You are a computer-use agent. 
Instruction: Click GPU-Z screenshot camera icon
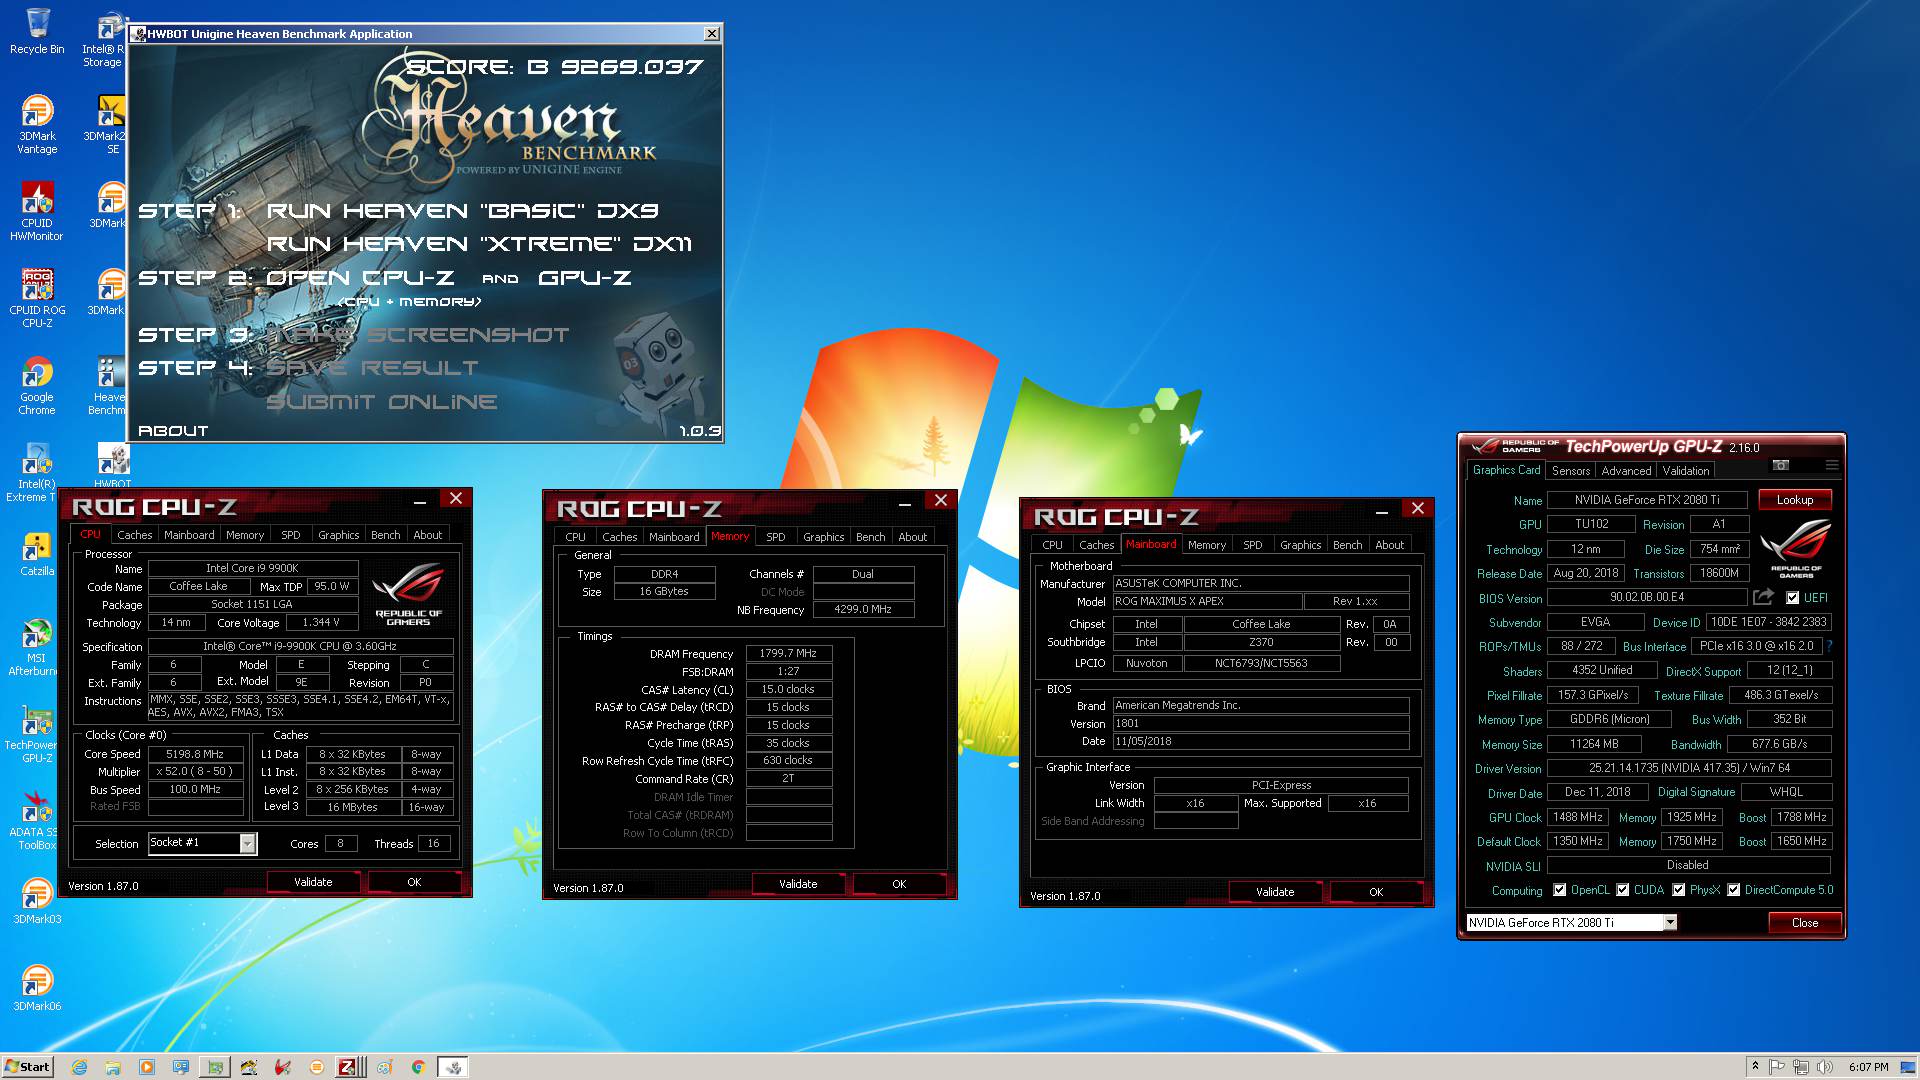(1781, 465)
